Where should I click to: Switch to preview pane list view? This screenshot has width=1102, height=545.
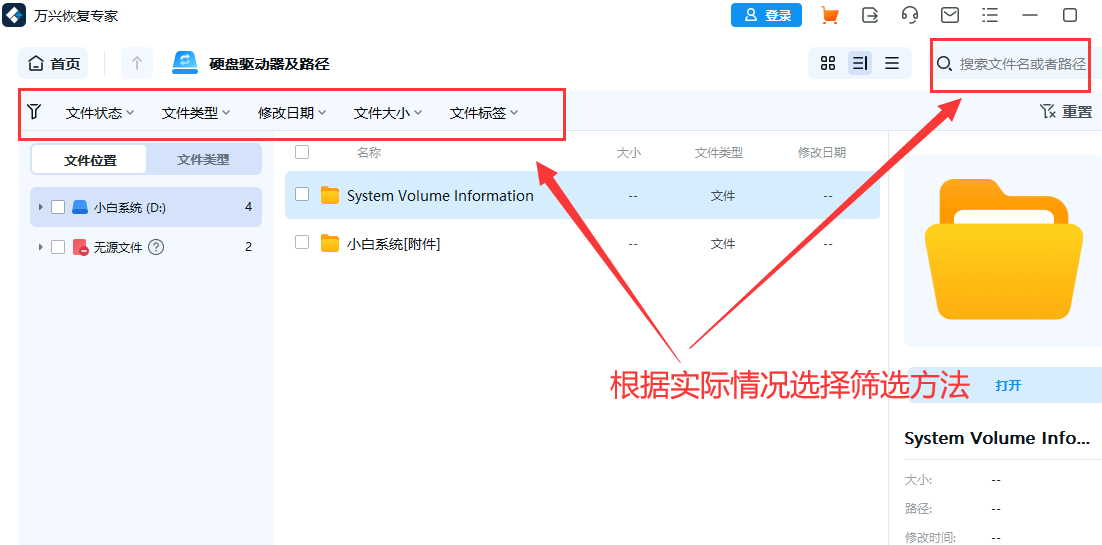[860, 63]
